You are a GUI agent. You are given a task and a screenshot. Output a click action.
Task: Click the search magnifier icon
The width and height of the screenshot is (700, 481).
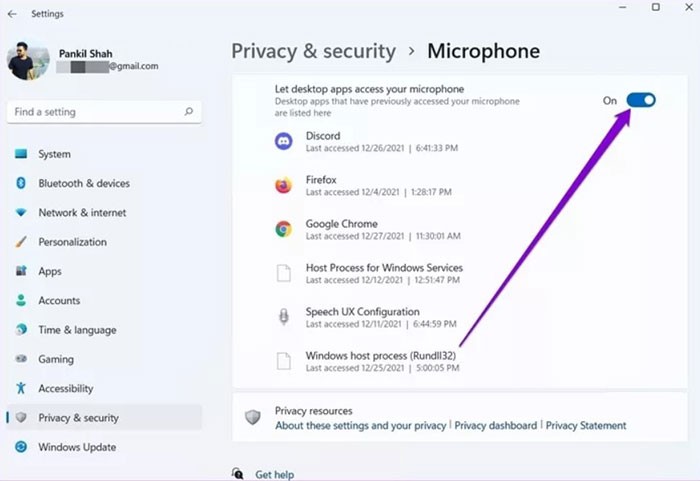point(188,112)
